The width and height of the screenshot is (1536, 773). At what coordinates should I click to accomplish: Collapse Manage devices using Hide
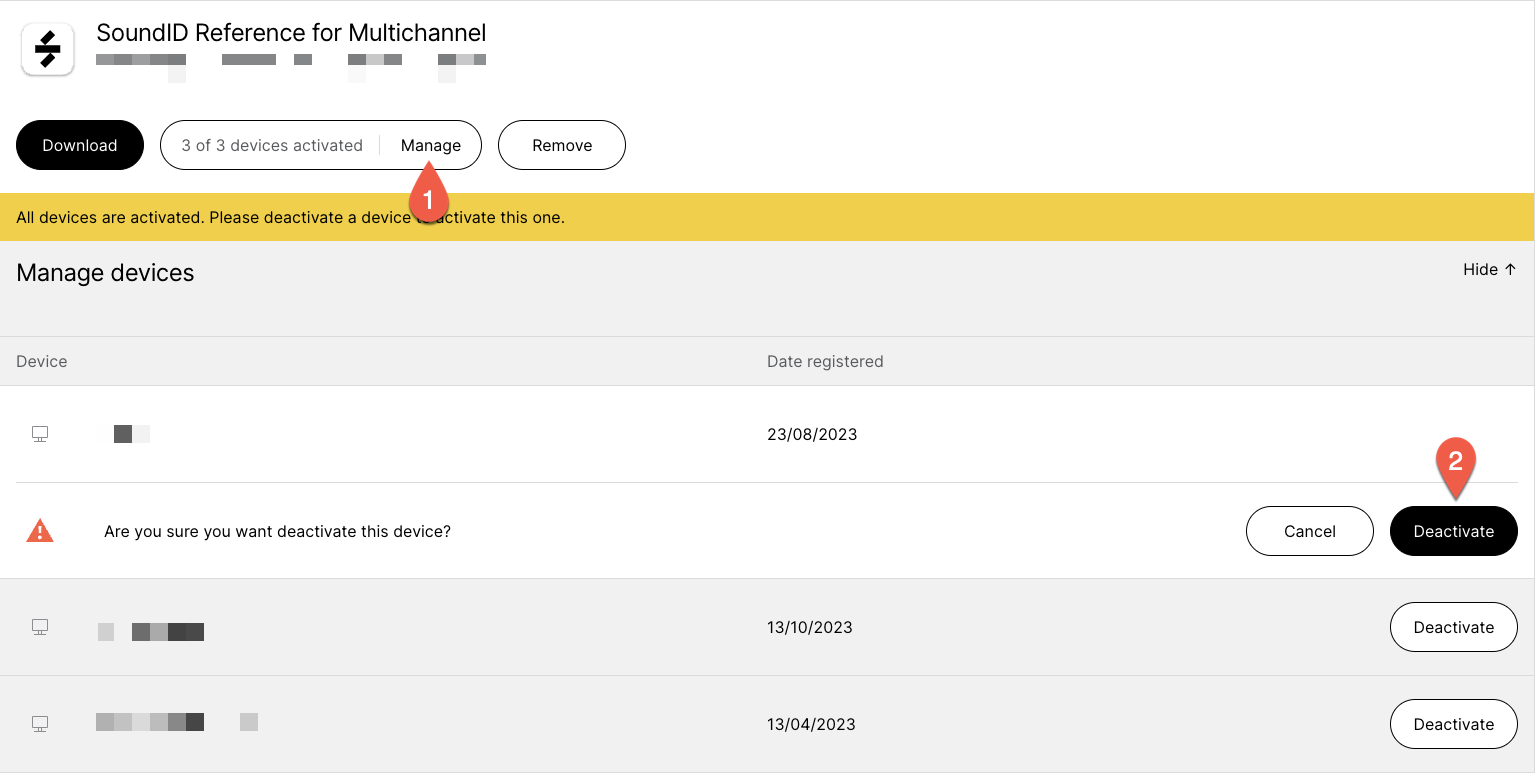click(x=1490, y=269)
